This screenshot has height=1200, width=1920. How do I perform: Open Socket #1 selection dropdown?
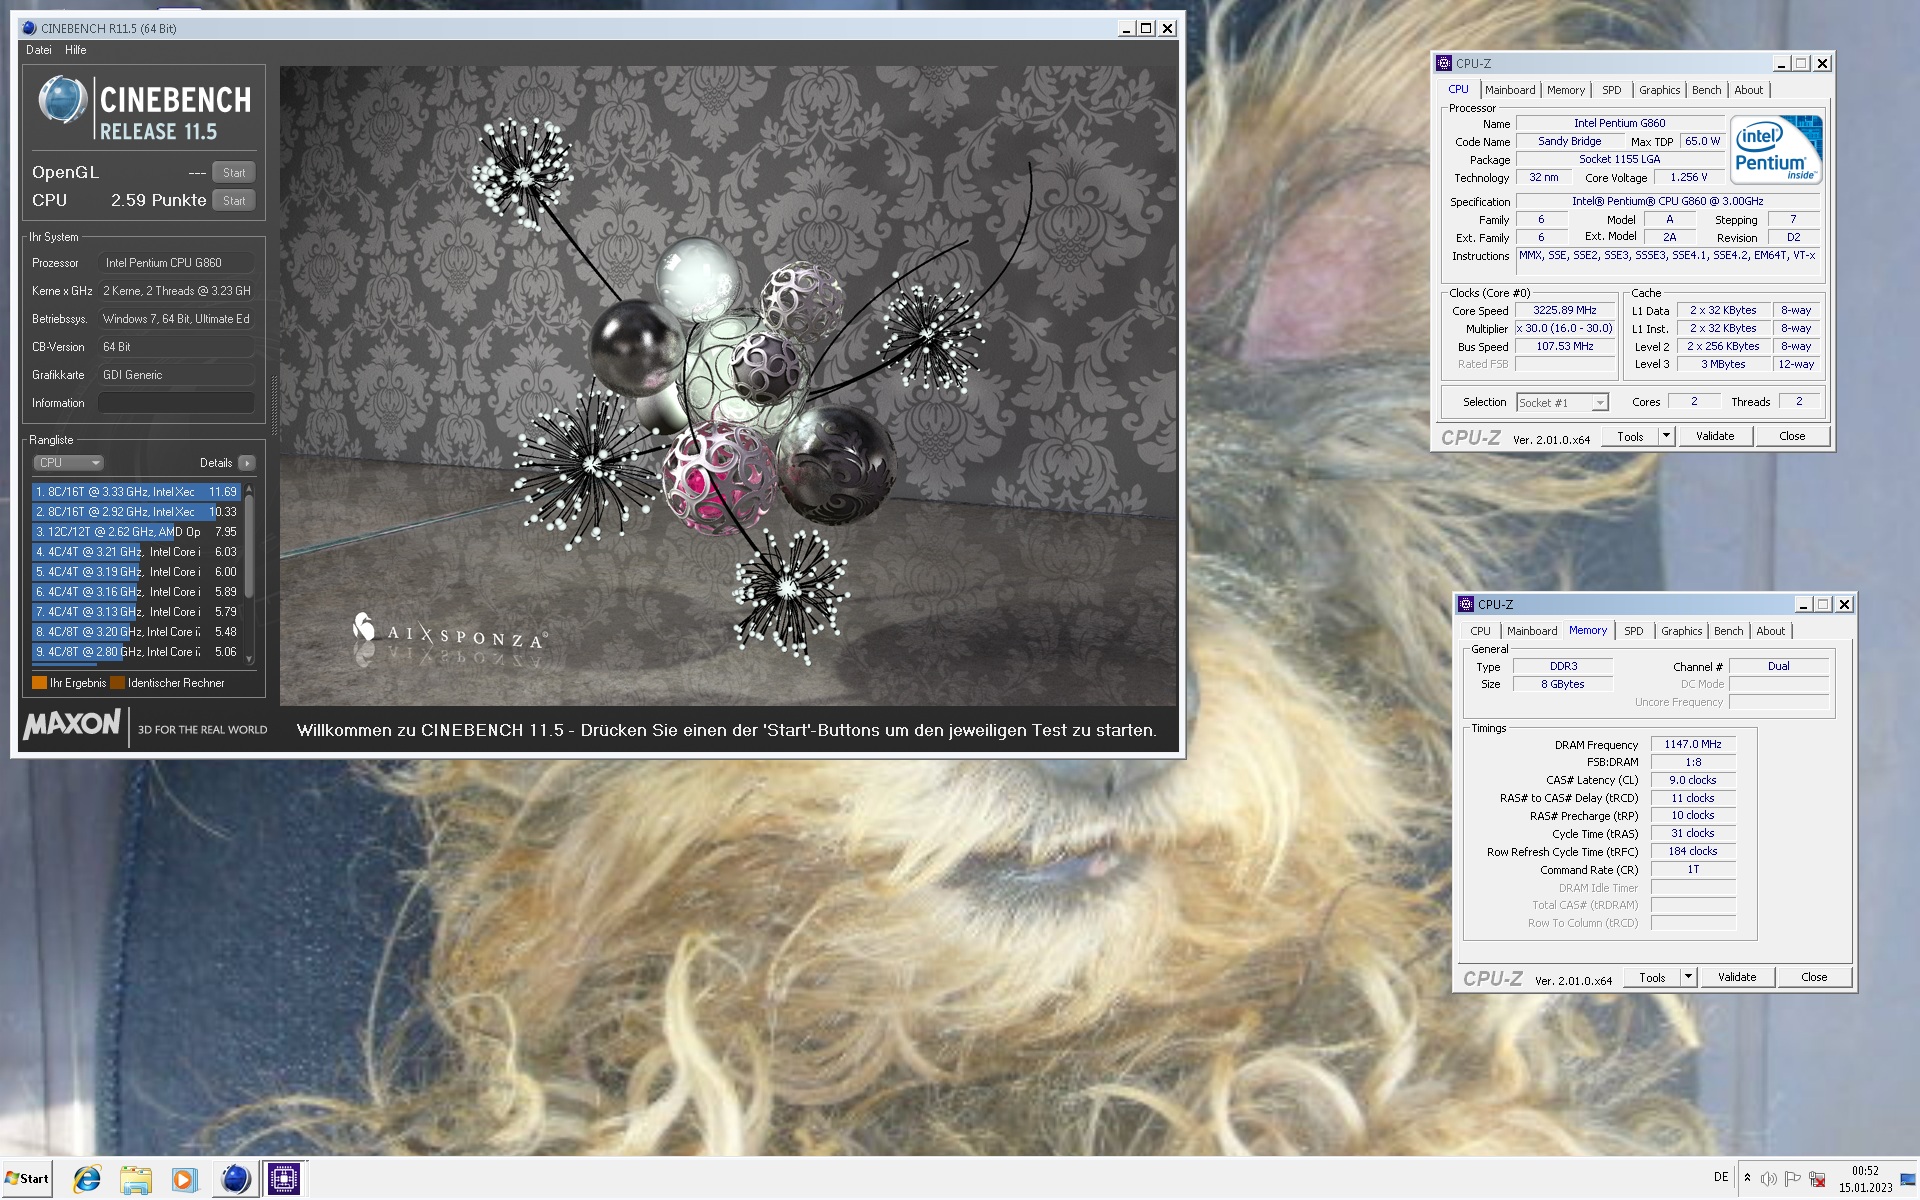[x=1562, y=402]
